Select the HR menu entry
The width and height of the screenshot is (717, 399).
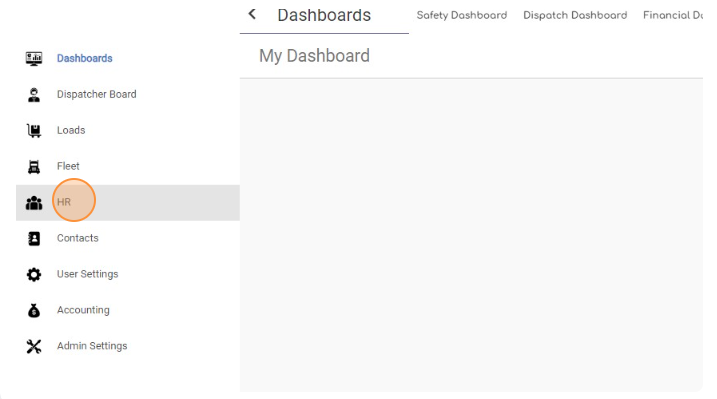tap(128, 202)
